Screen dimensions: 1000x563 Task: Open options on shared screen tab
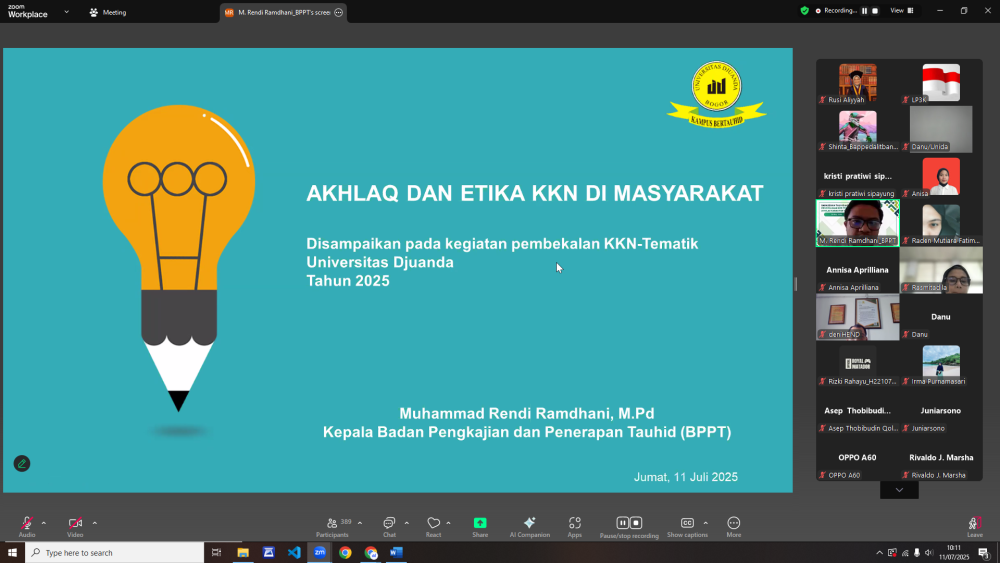point(339,12)
